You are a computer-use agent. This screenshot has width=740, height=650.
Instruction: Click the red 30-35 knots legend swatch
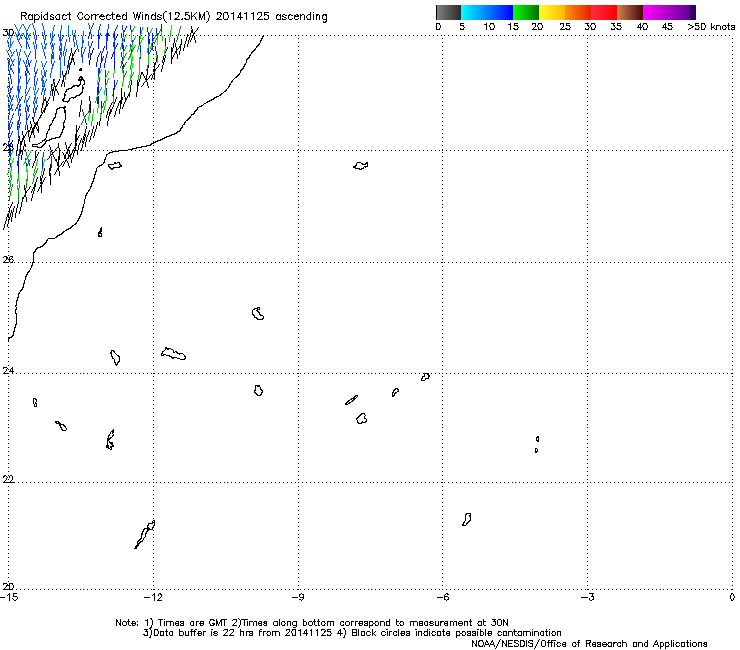[x=604, y=12]
